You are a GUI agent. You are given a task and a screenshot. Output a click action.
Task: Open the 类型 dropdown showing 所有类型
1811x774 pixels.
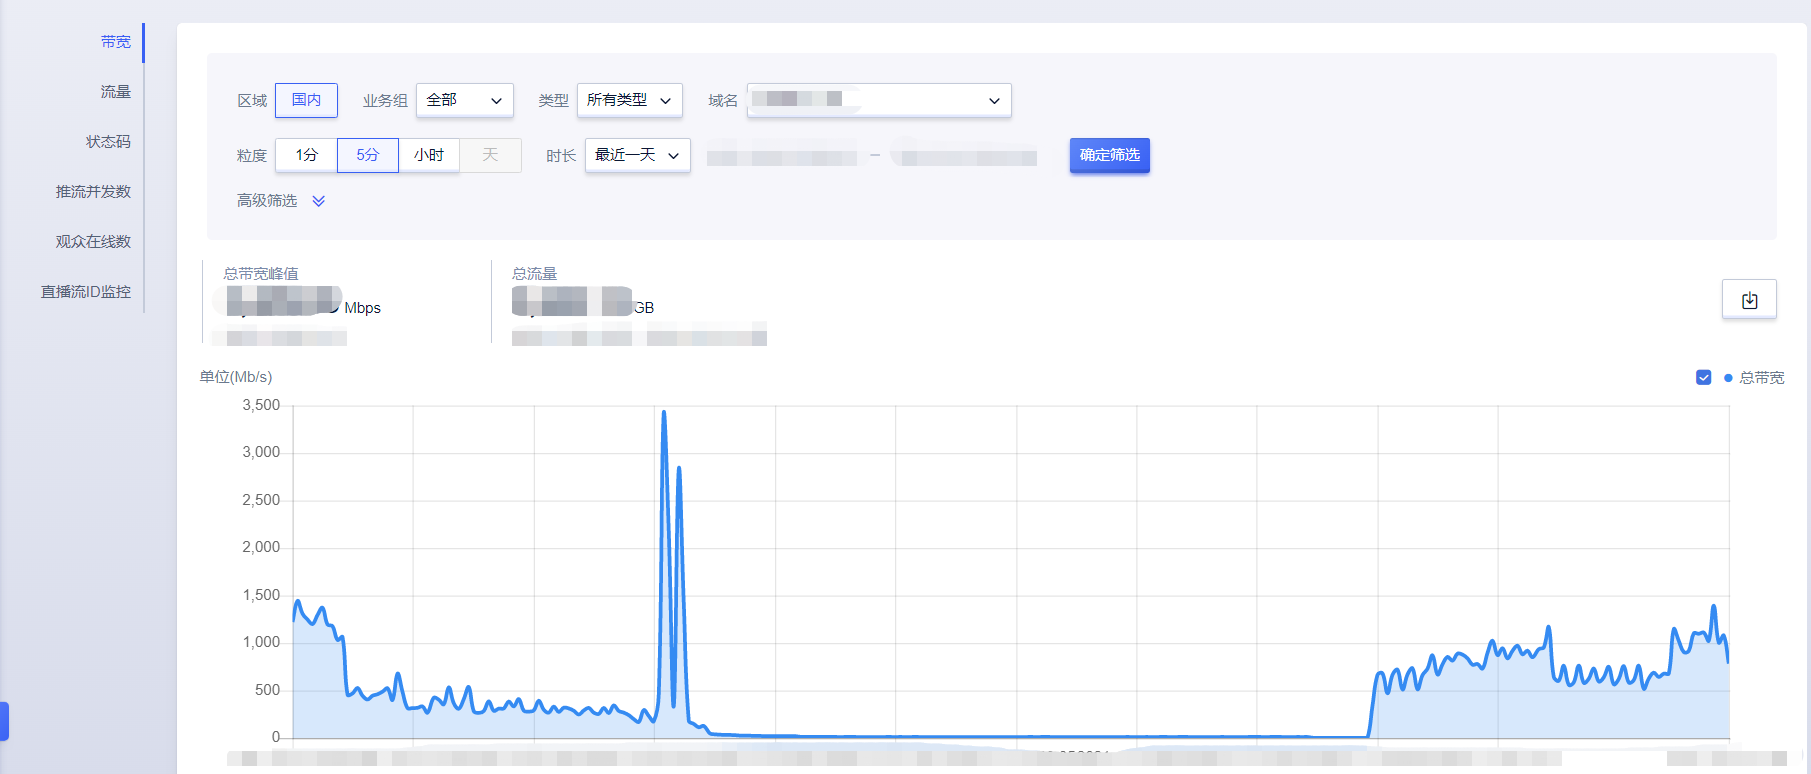630,100
